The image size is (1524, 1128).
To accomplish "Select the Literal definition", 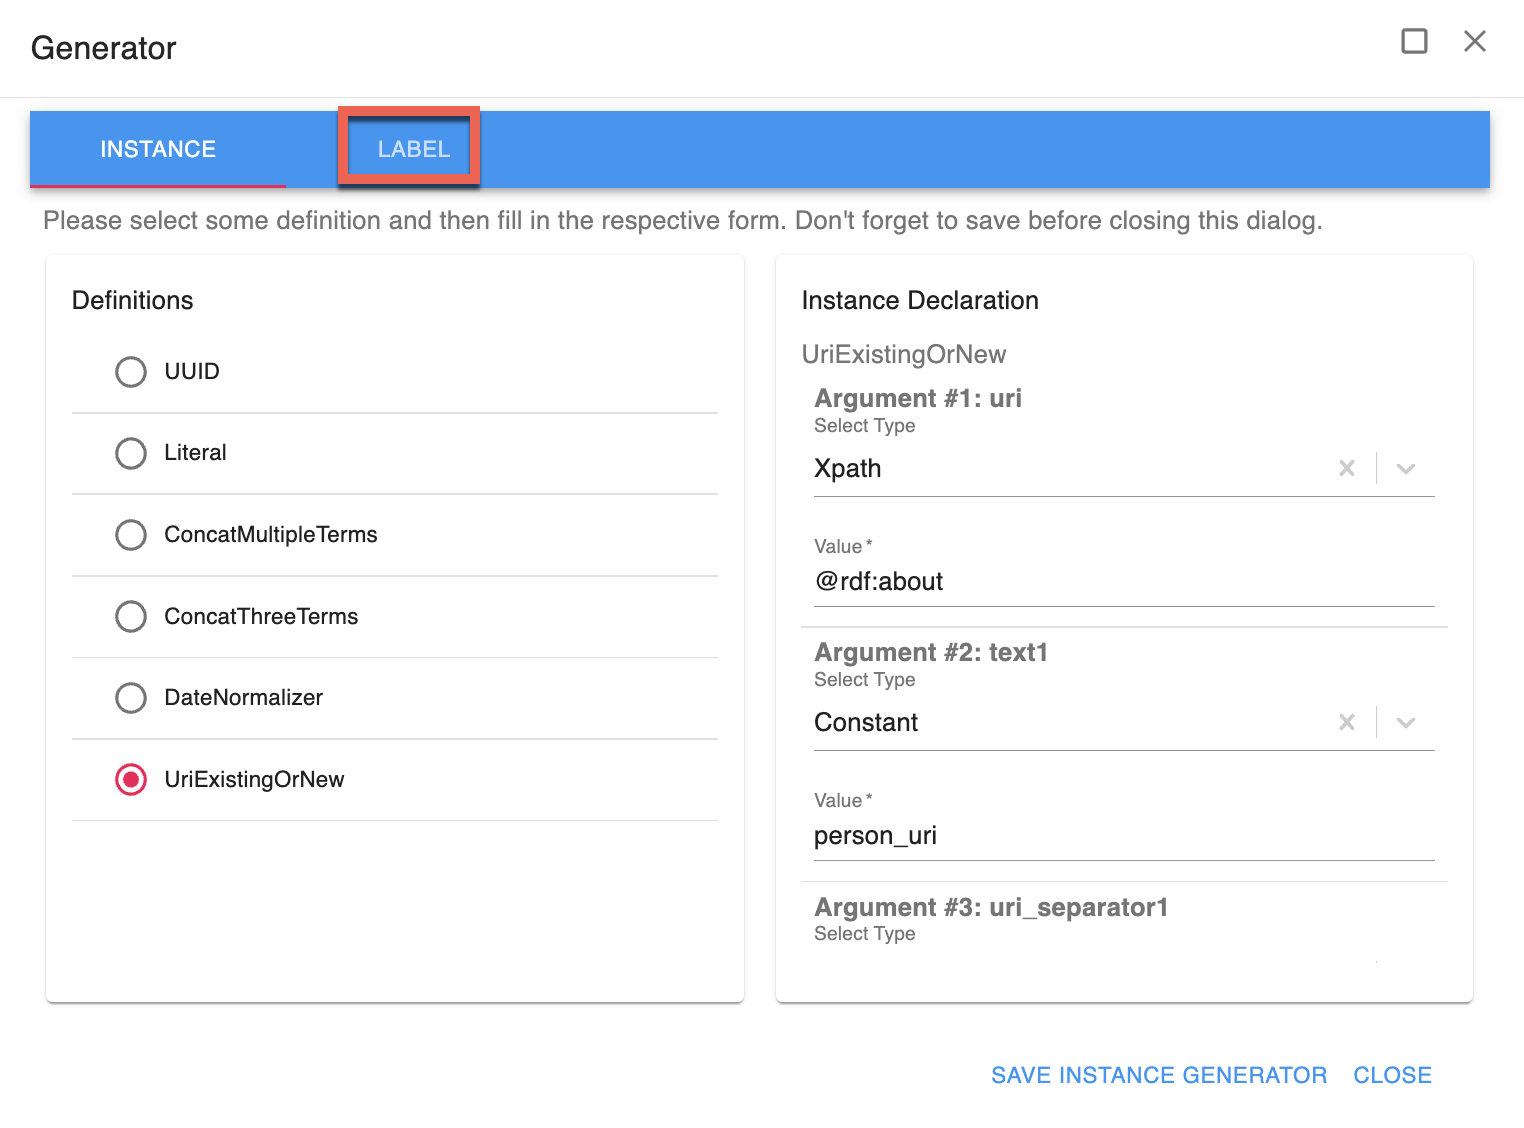I will tap(131, 453).
